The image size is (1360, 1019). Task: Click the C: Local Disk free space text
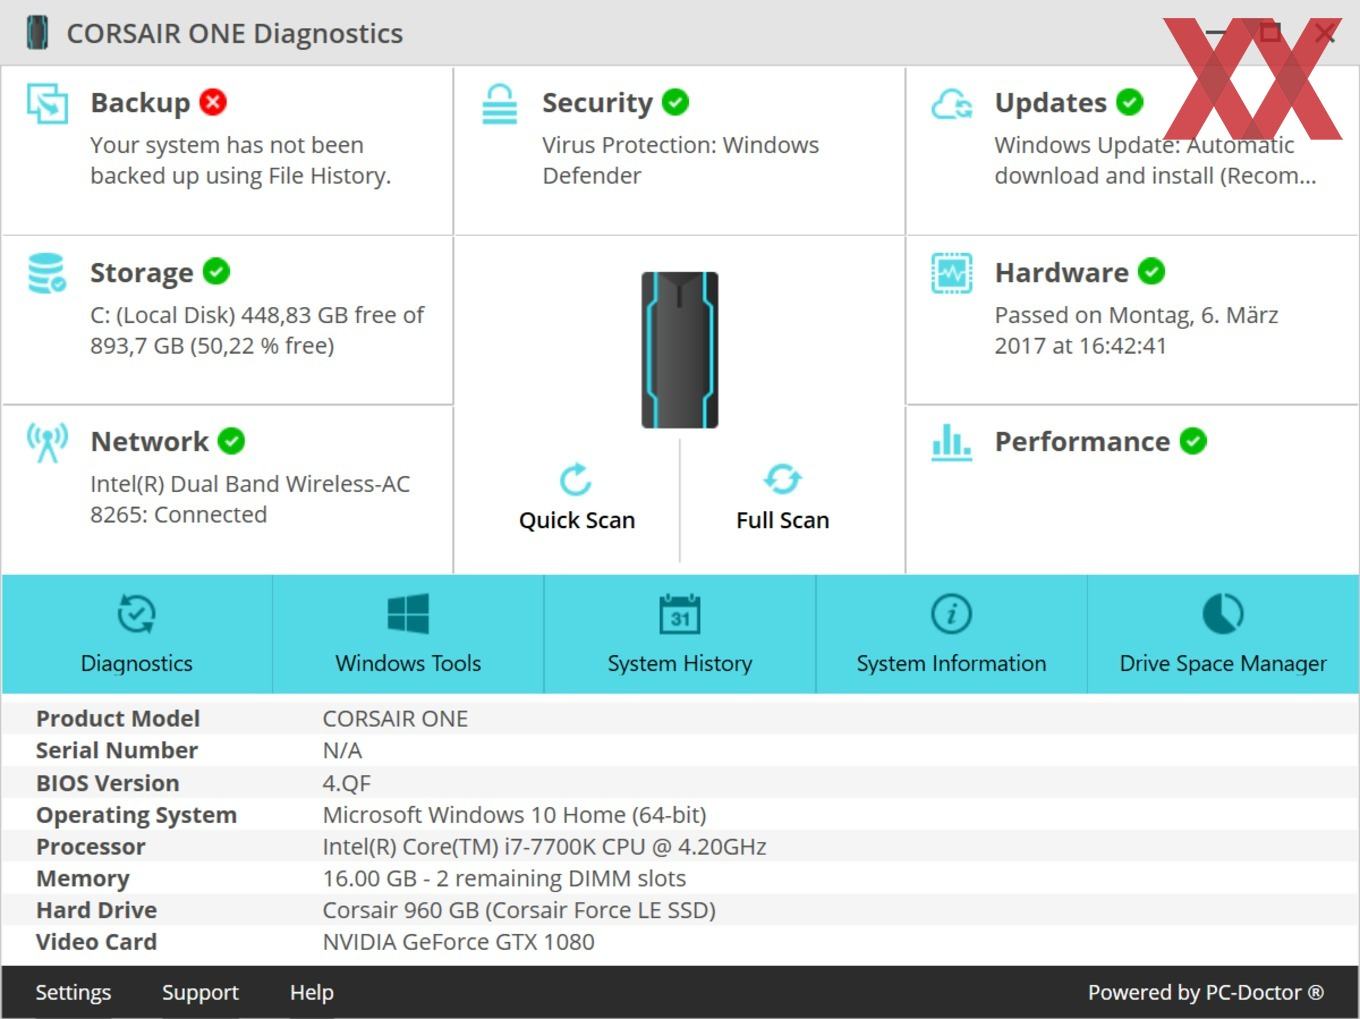(x=257, y=330)
